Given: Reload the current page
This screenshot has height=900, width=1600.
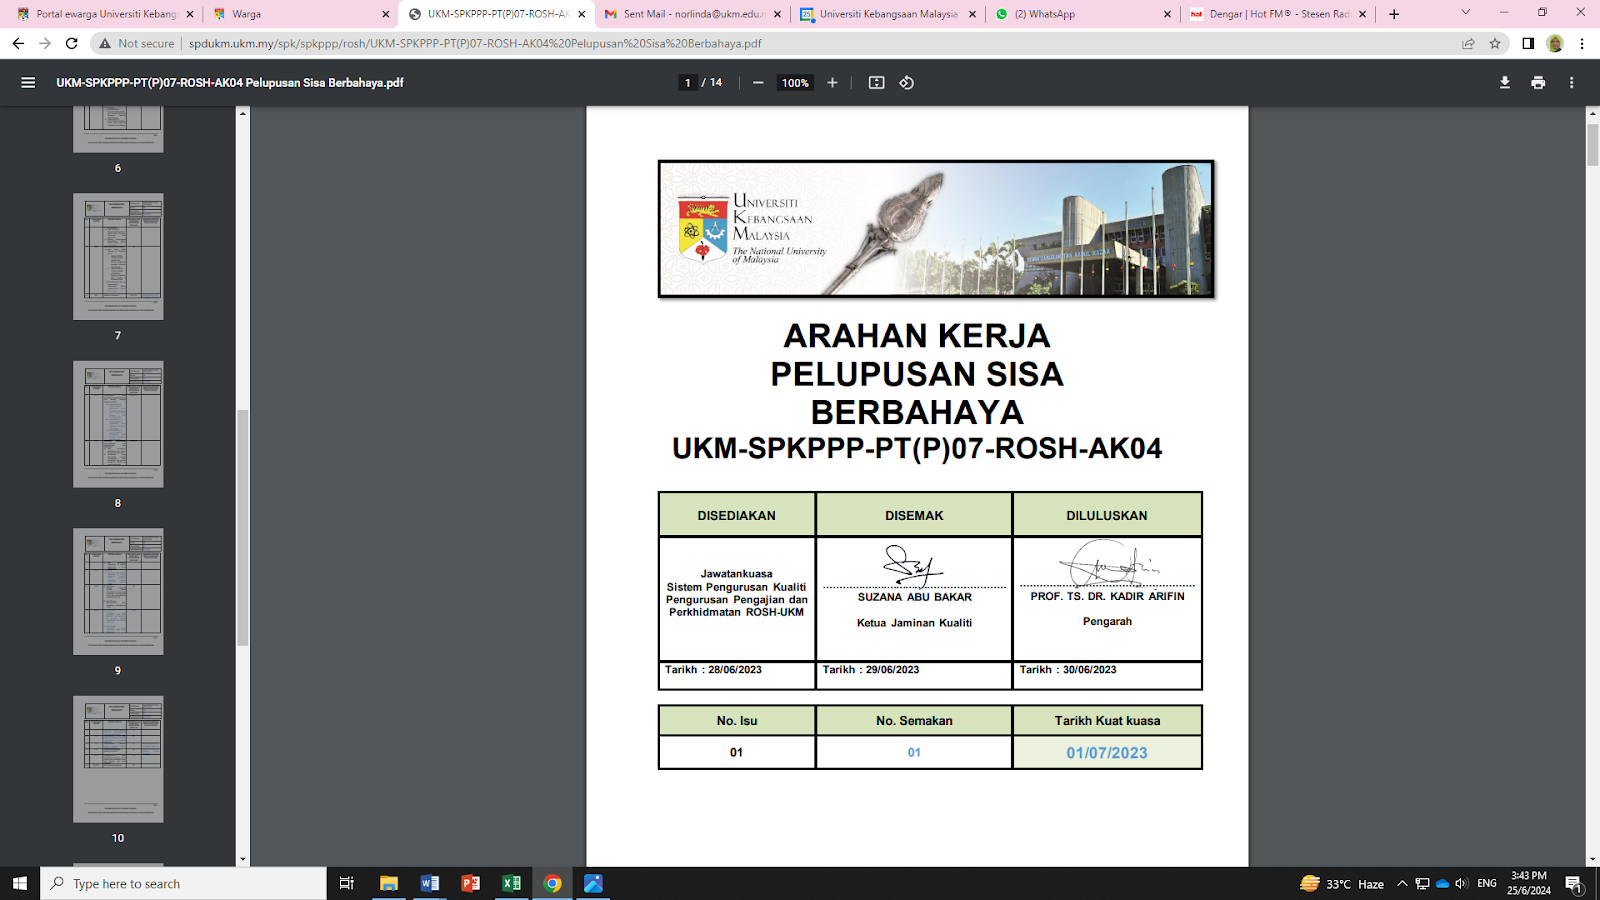Looking at the screenshot, I should click(72, 43).
